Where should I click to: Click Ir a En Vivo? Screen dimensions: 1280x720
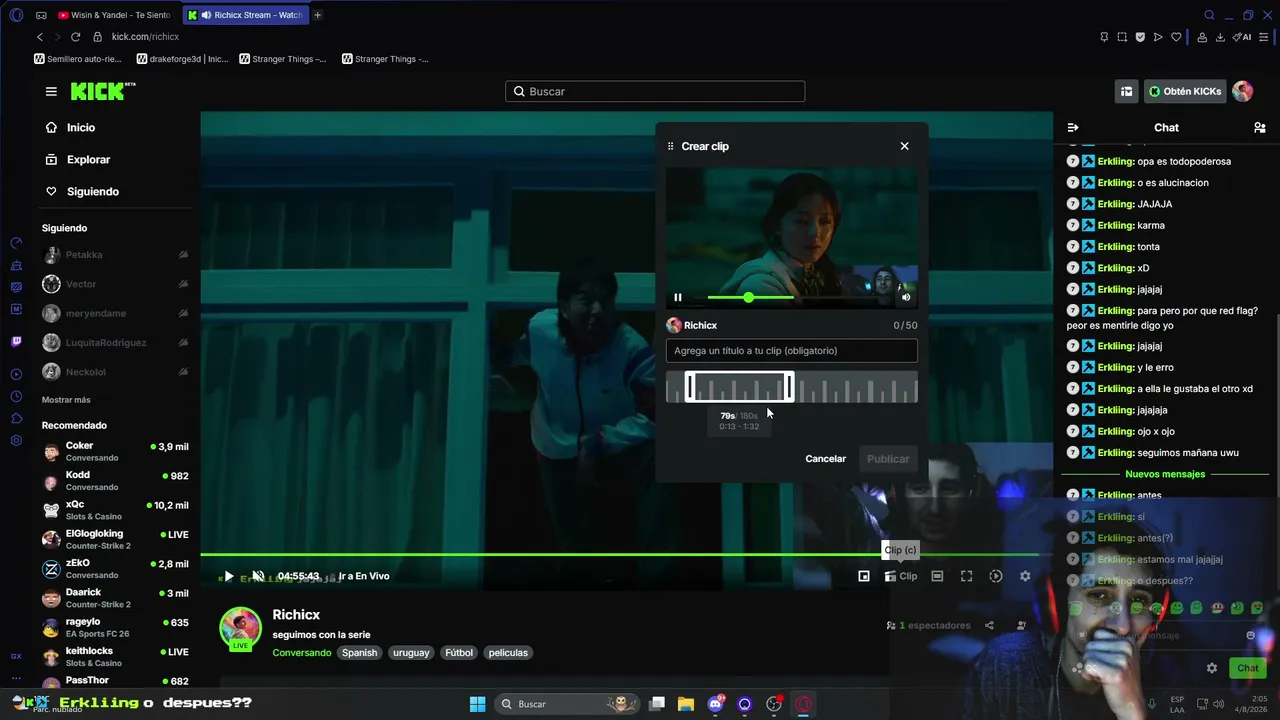click(364, 576)
